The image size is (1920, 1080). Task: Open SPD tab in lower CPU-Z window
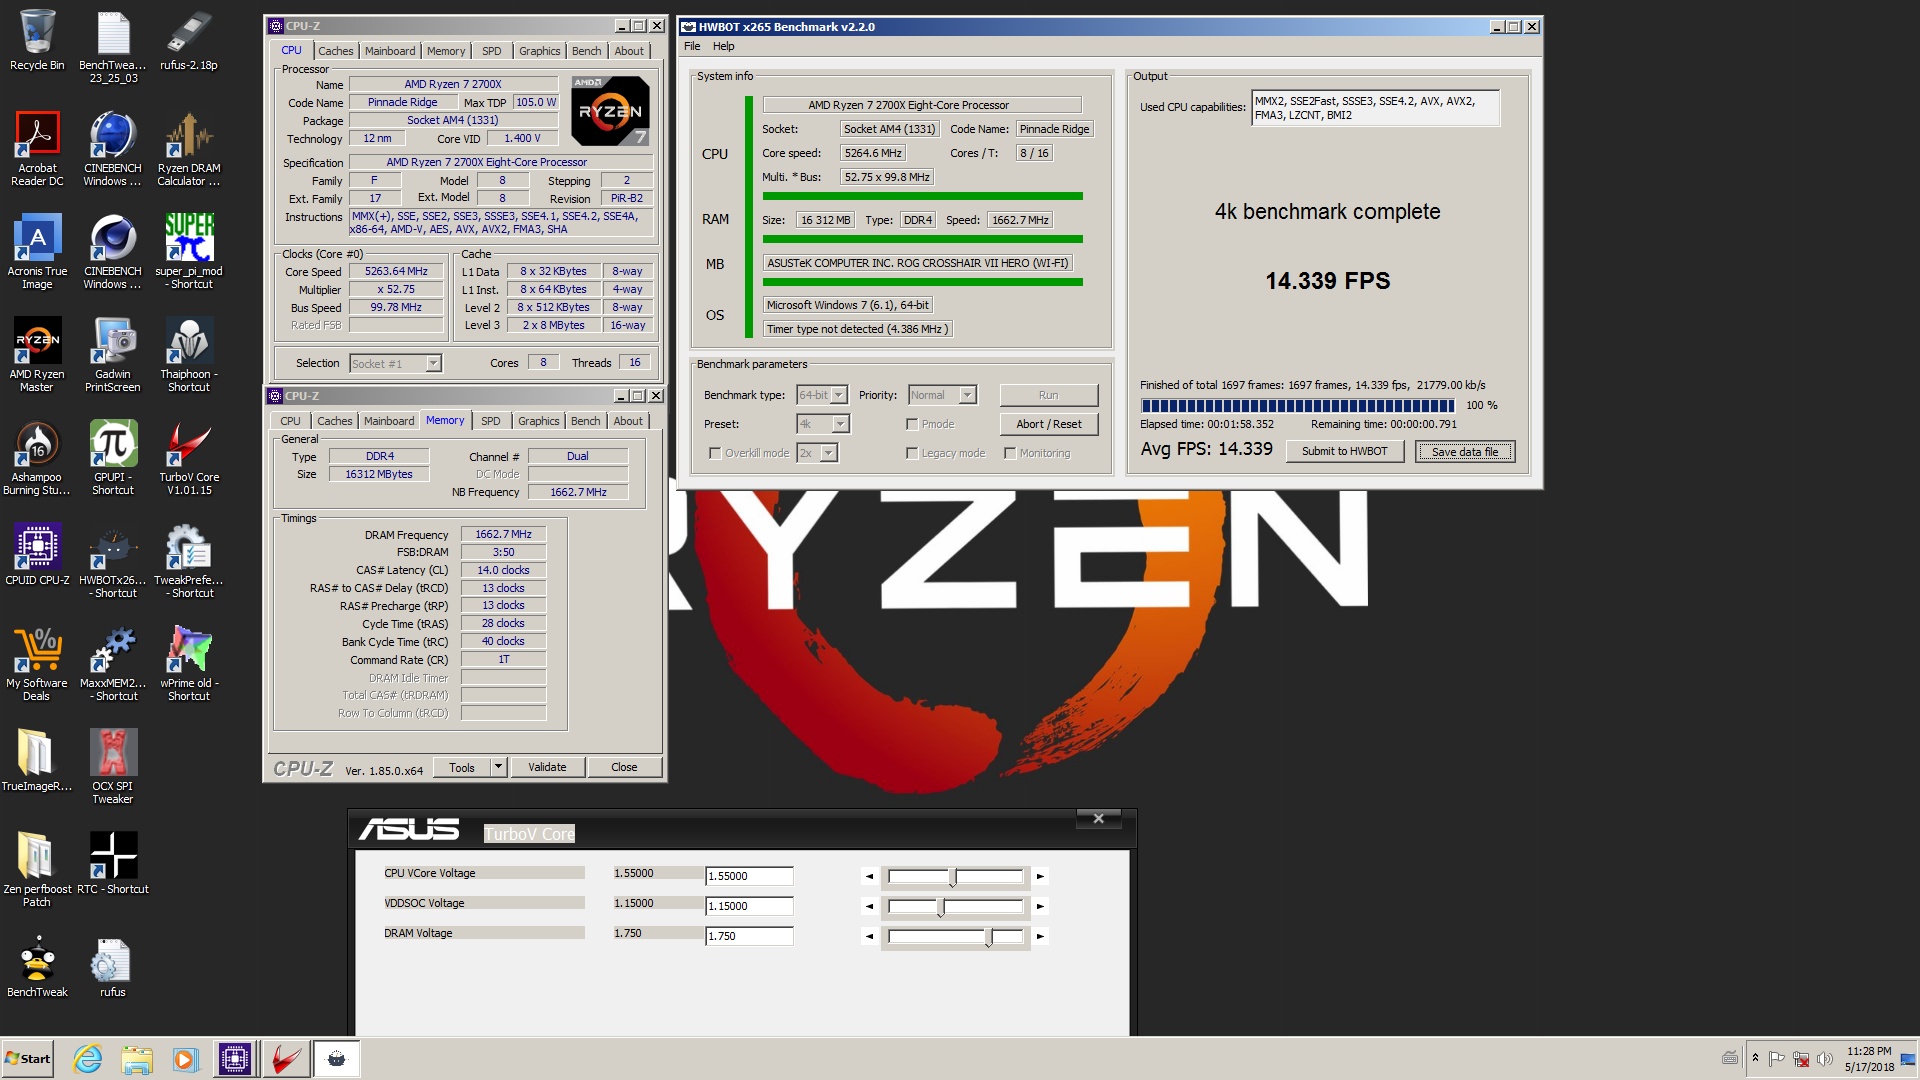click(x=490, y=421)
